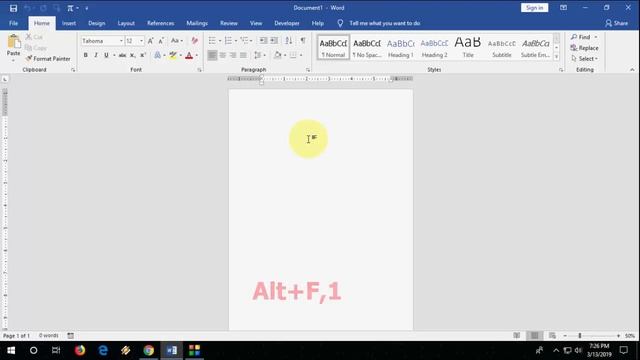
Task: Click the Paste clipboard icon
Action: click(13, 42)
